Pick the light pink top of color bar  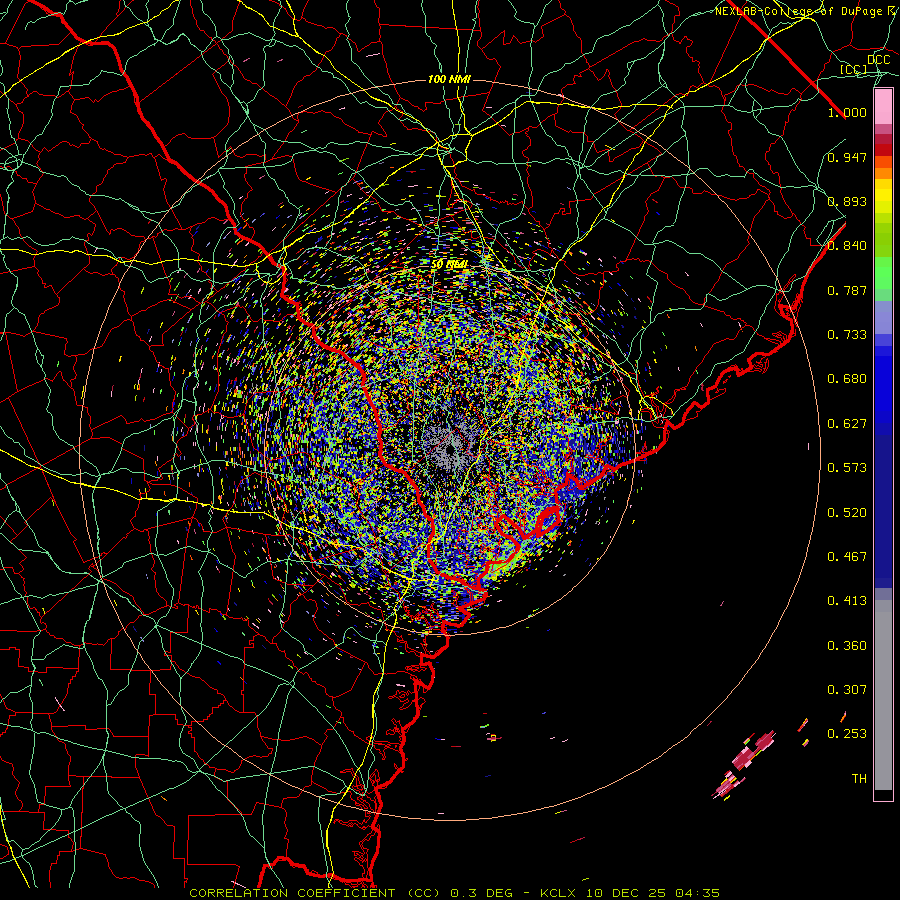tap(883, 106)
